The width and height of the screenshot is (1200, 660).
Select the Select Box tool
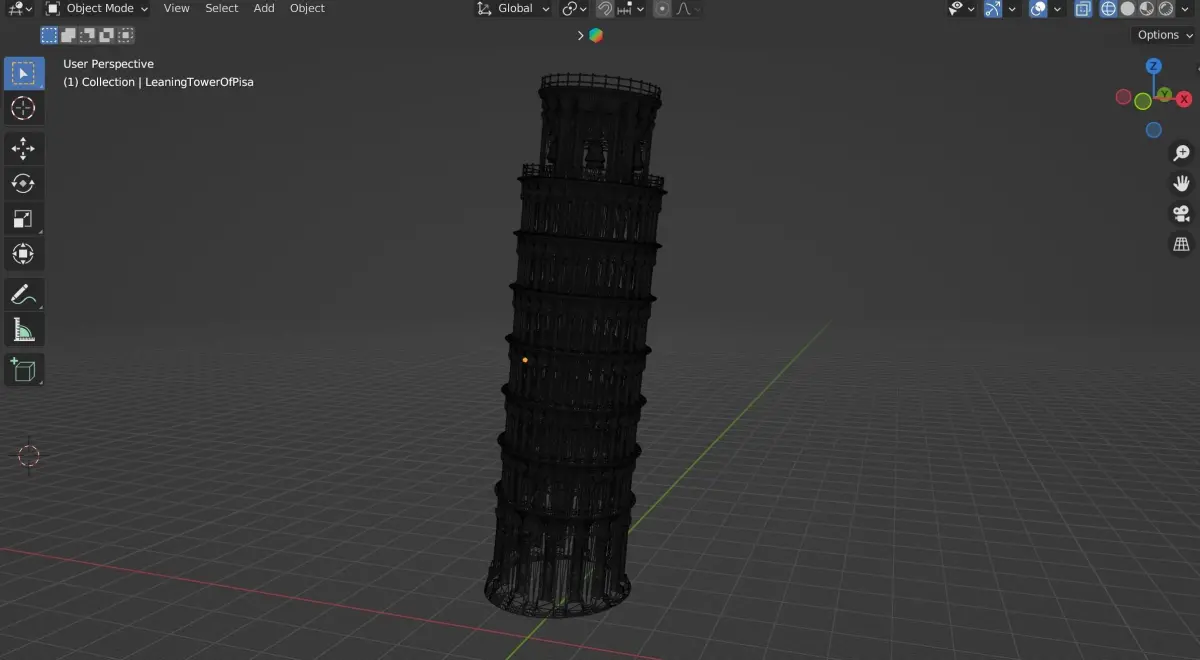24,72
